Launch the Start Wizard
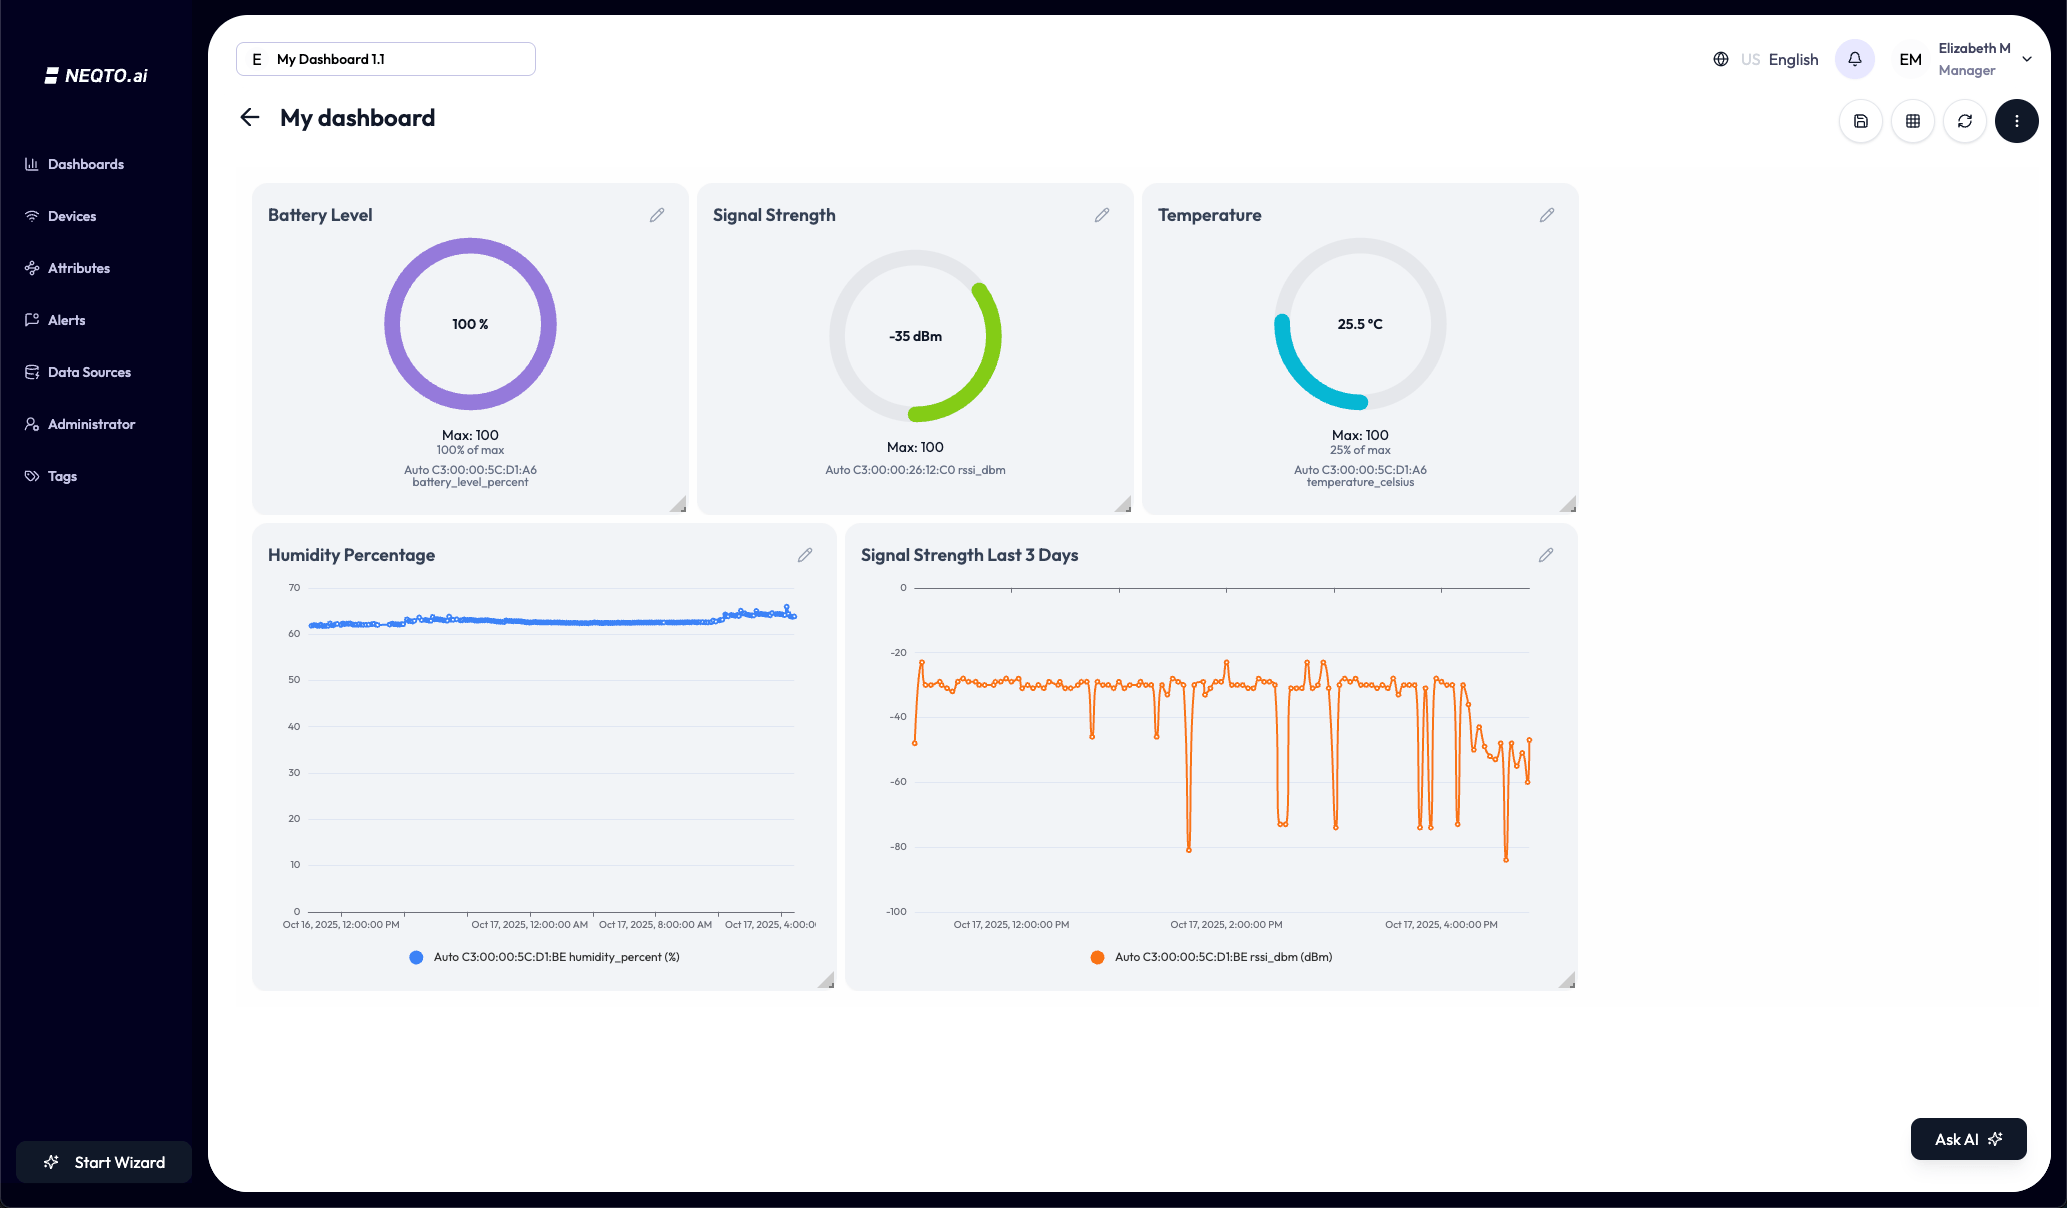The width and height of the screenshot is (2067, 1208). [x=103, y=1162]
